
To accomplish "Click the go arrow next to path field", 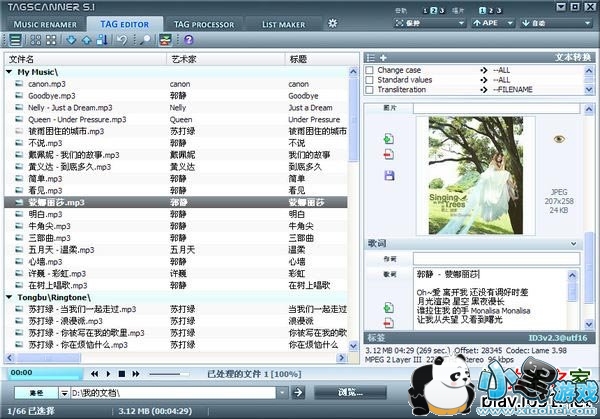I will pos(298,392).
